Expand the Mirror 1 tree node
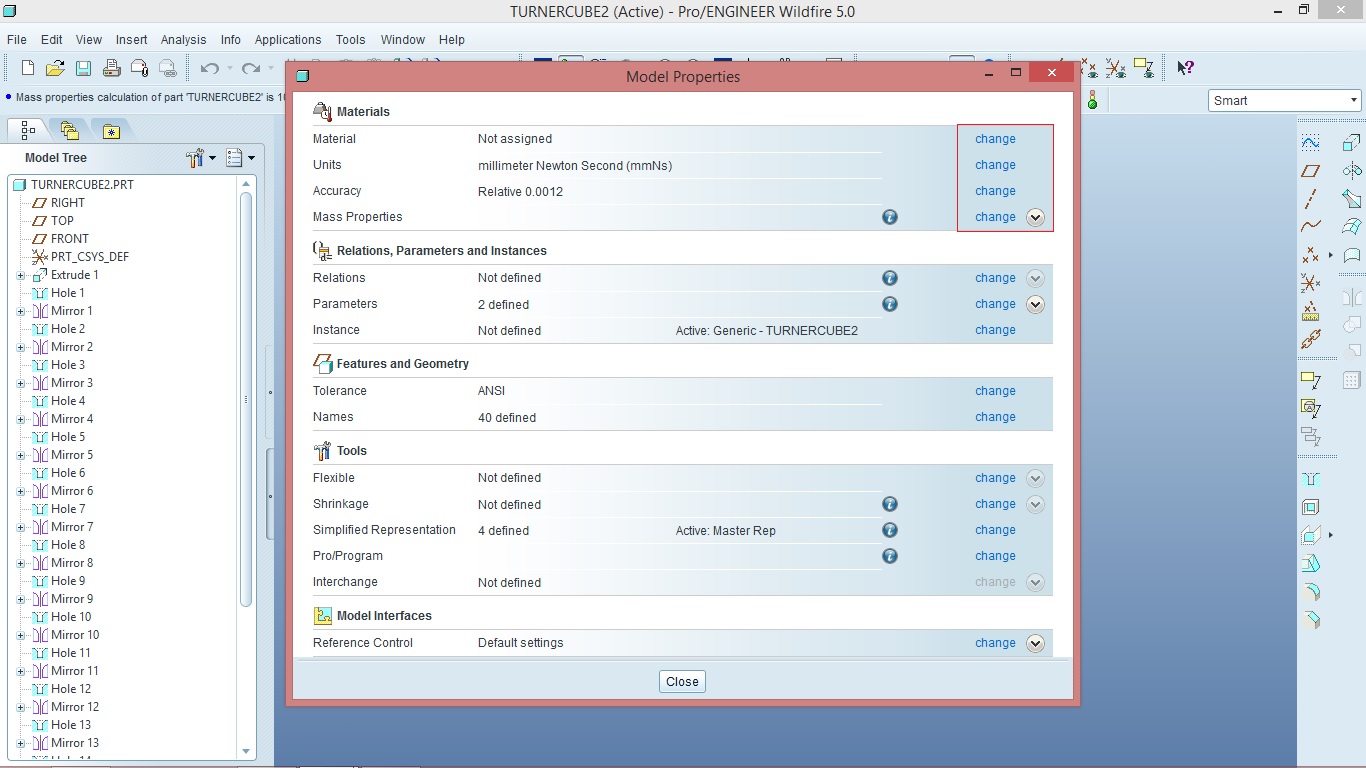This screenshot has width=1366, height=768. click(20, 311)
